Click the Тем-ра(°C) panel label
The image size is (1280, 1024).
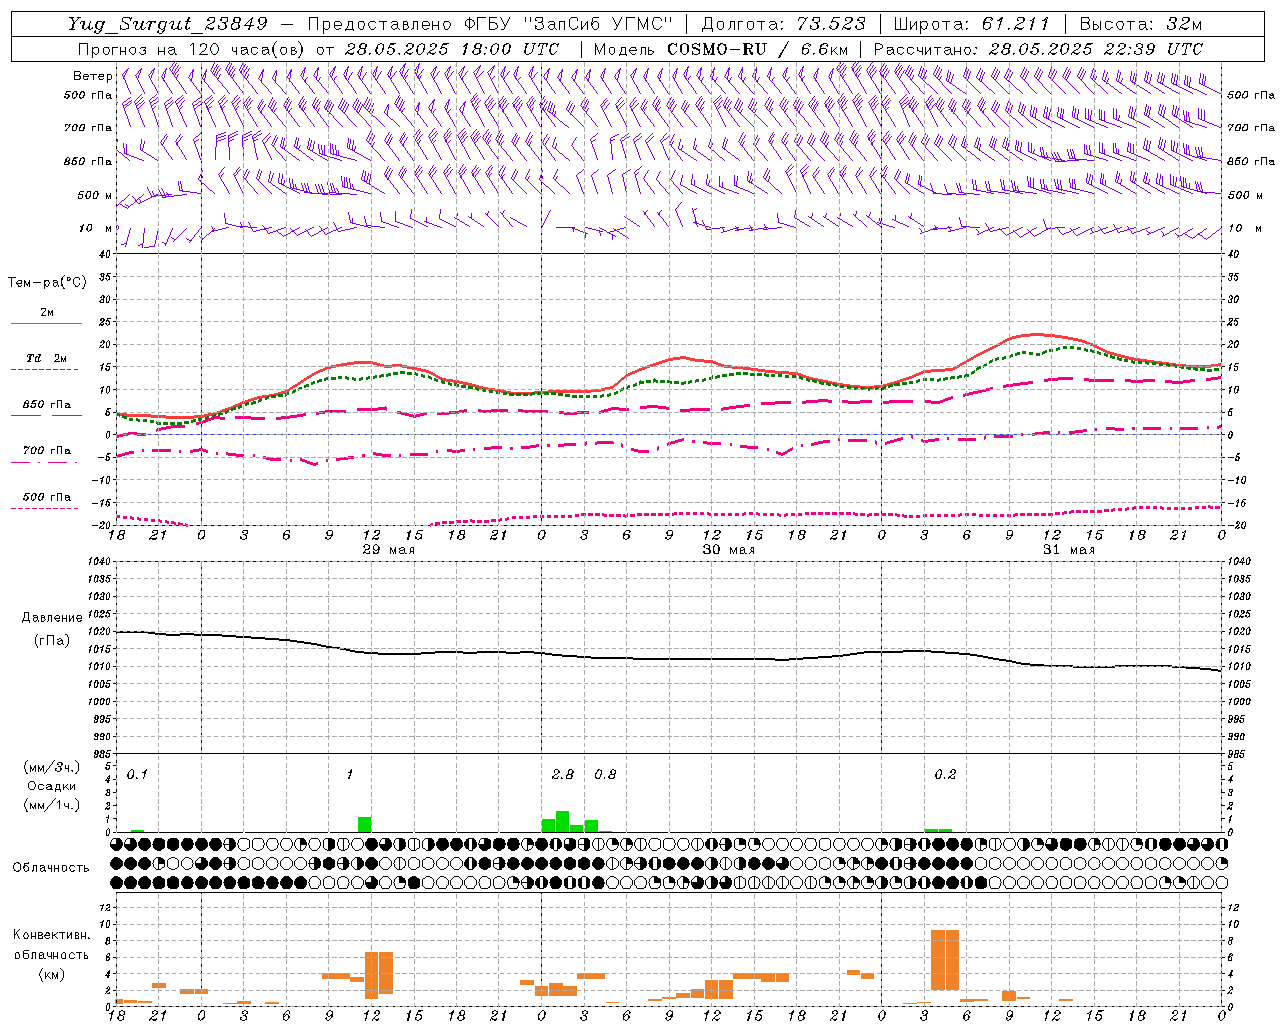pyautogui.click(x=47, y=283)
